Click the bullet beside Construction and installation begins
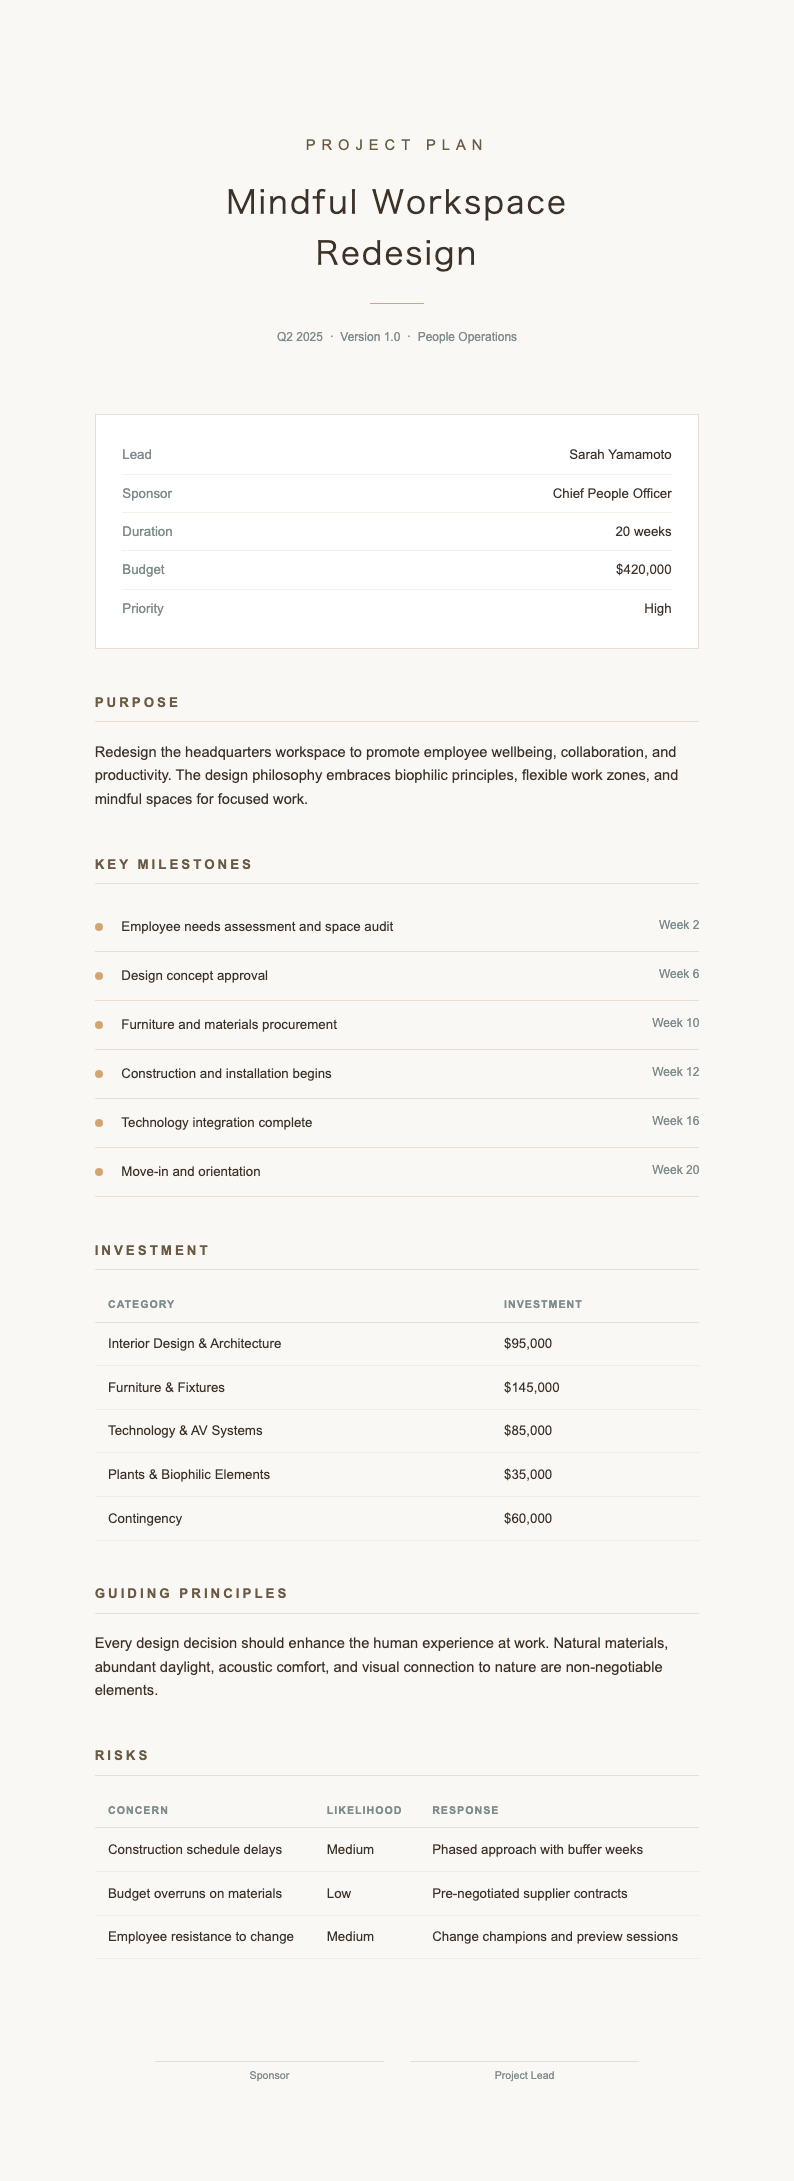The image size is (794, 2181). pos(99,1074)
